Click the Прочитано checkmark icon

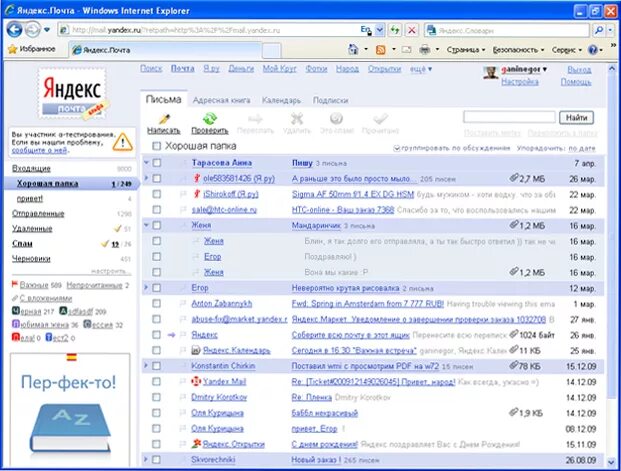click(380, 118)
